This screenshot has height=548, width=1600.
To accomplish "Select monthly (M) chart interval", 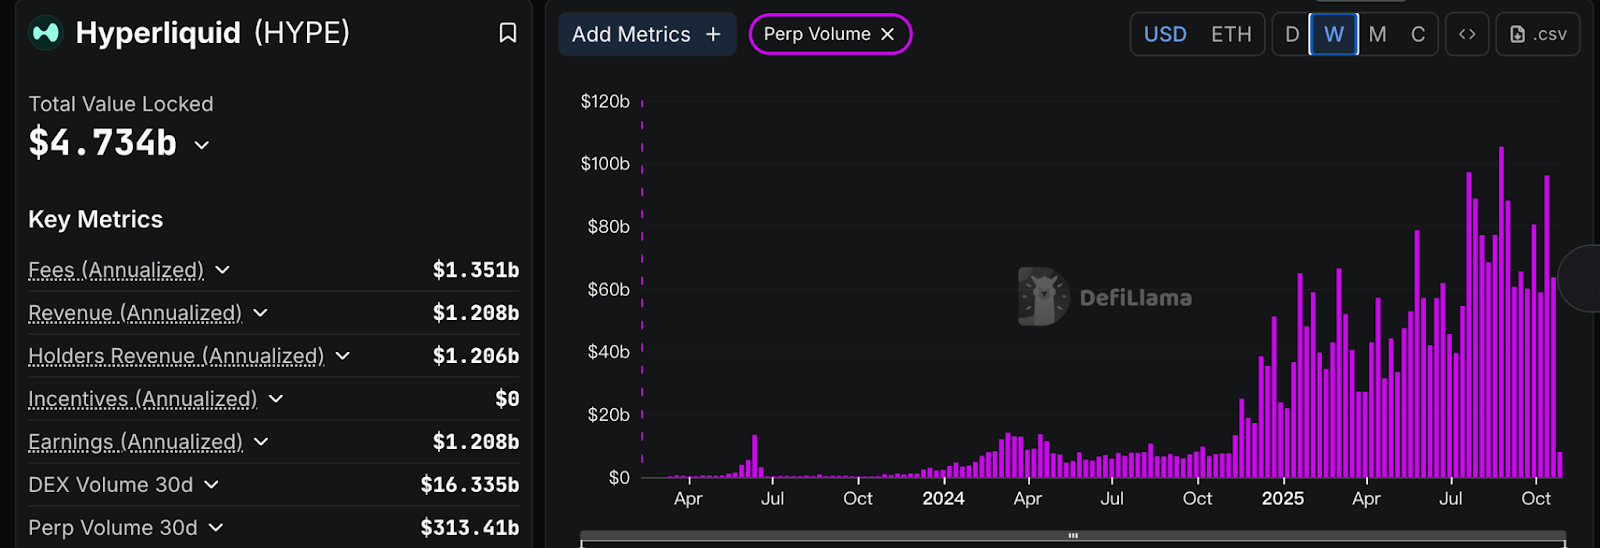I will (x=1377, y=34).
